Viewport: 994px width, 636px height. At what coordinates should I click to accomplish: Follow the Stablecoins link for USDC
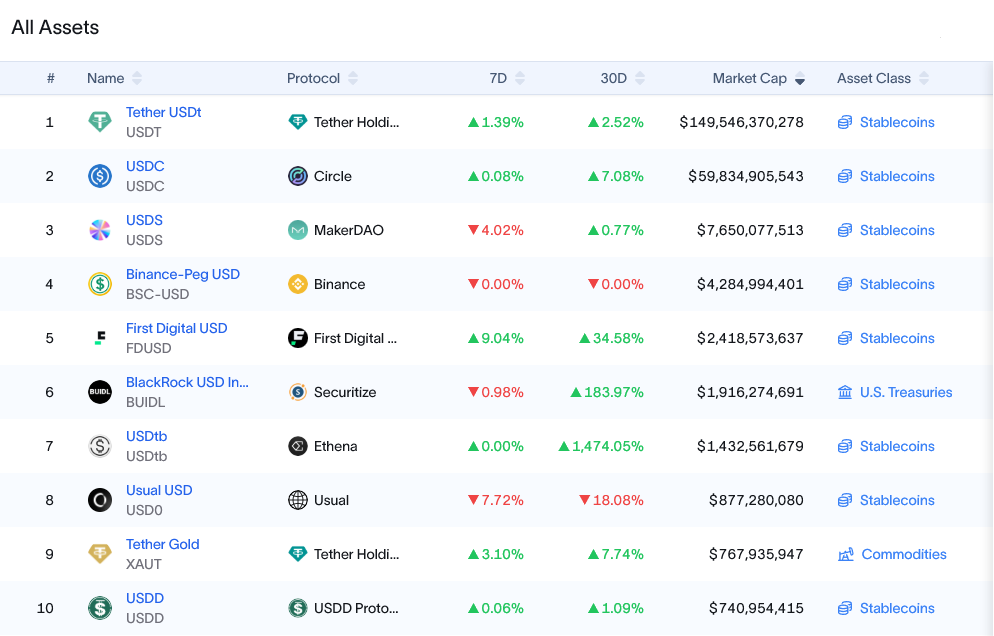pos(897,176)
